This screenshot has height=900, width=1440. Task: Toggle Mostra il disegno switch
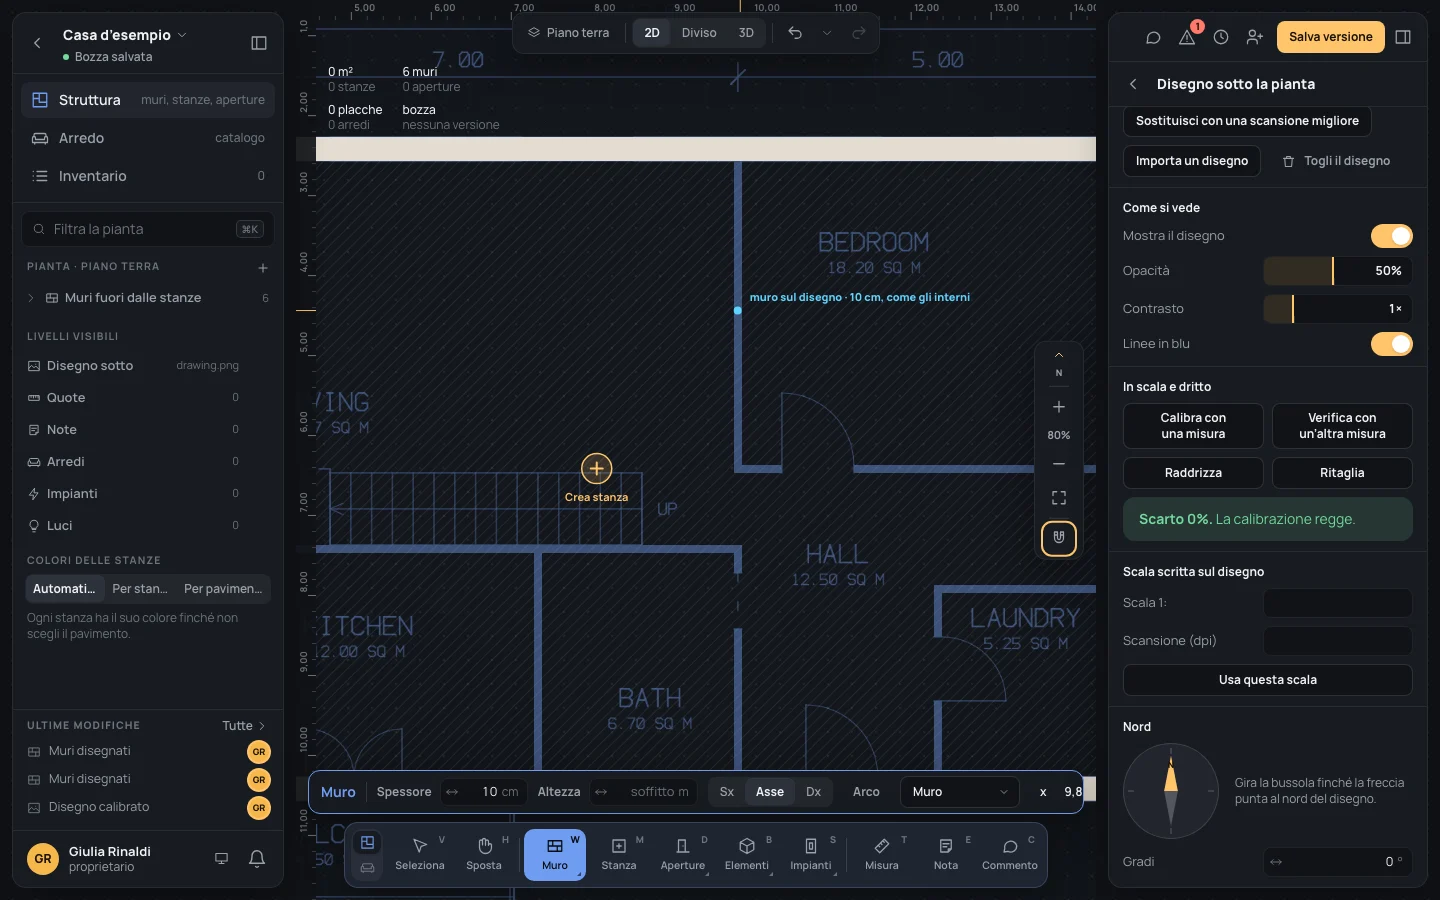click(1391, 236)
